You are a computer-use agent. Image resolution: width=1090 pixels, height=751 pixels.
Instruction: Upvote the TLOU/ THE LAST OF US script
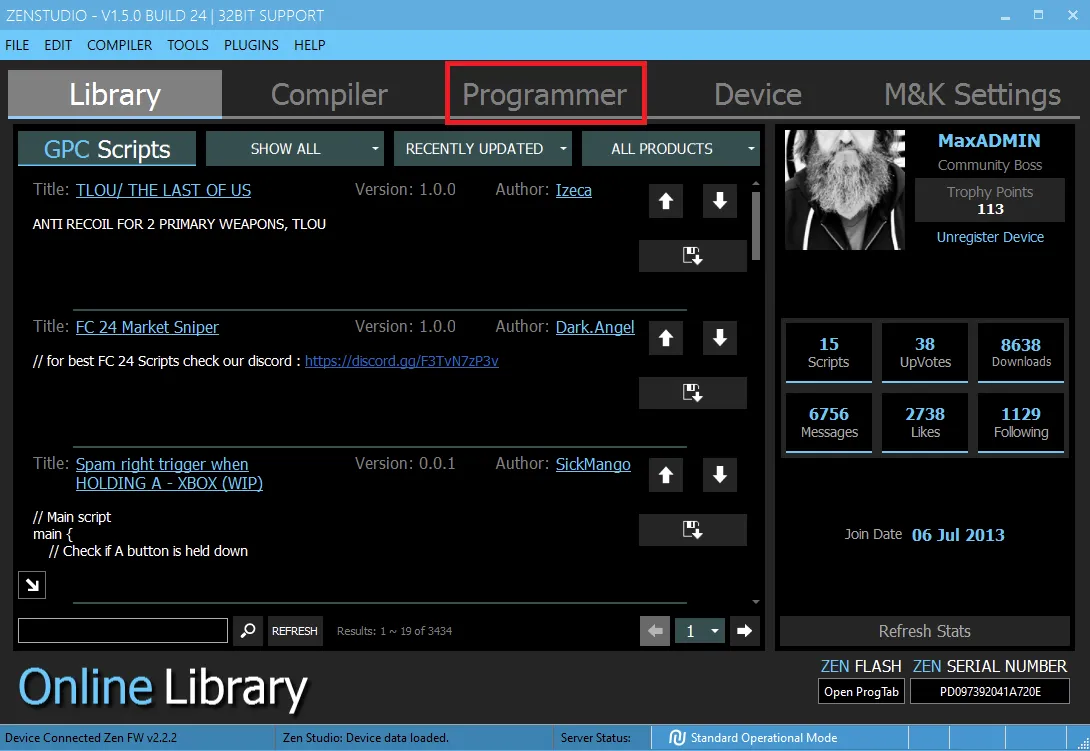tap(666, 201)
